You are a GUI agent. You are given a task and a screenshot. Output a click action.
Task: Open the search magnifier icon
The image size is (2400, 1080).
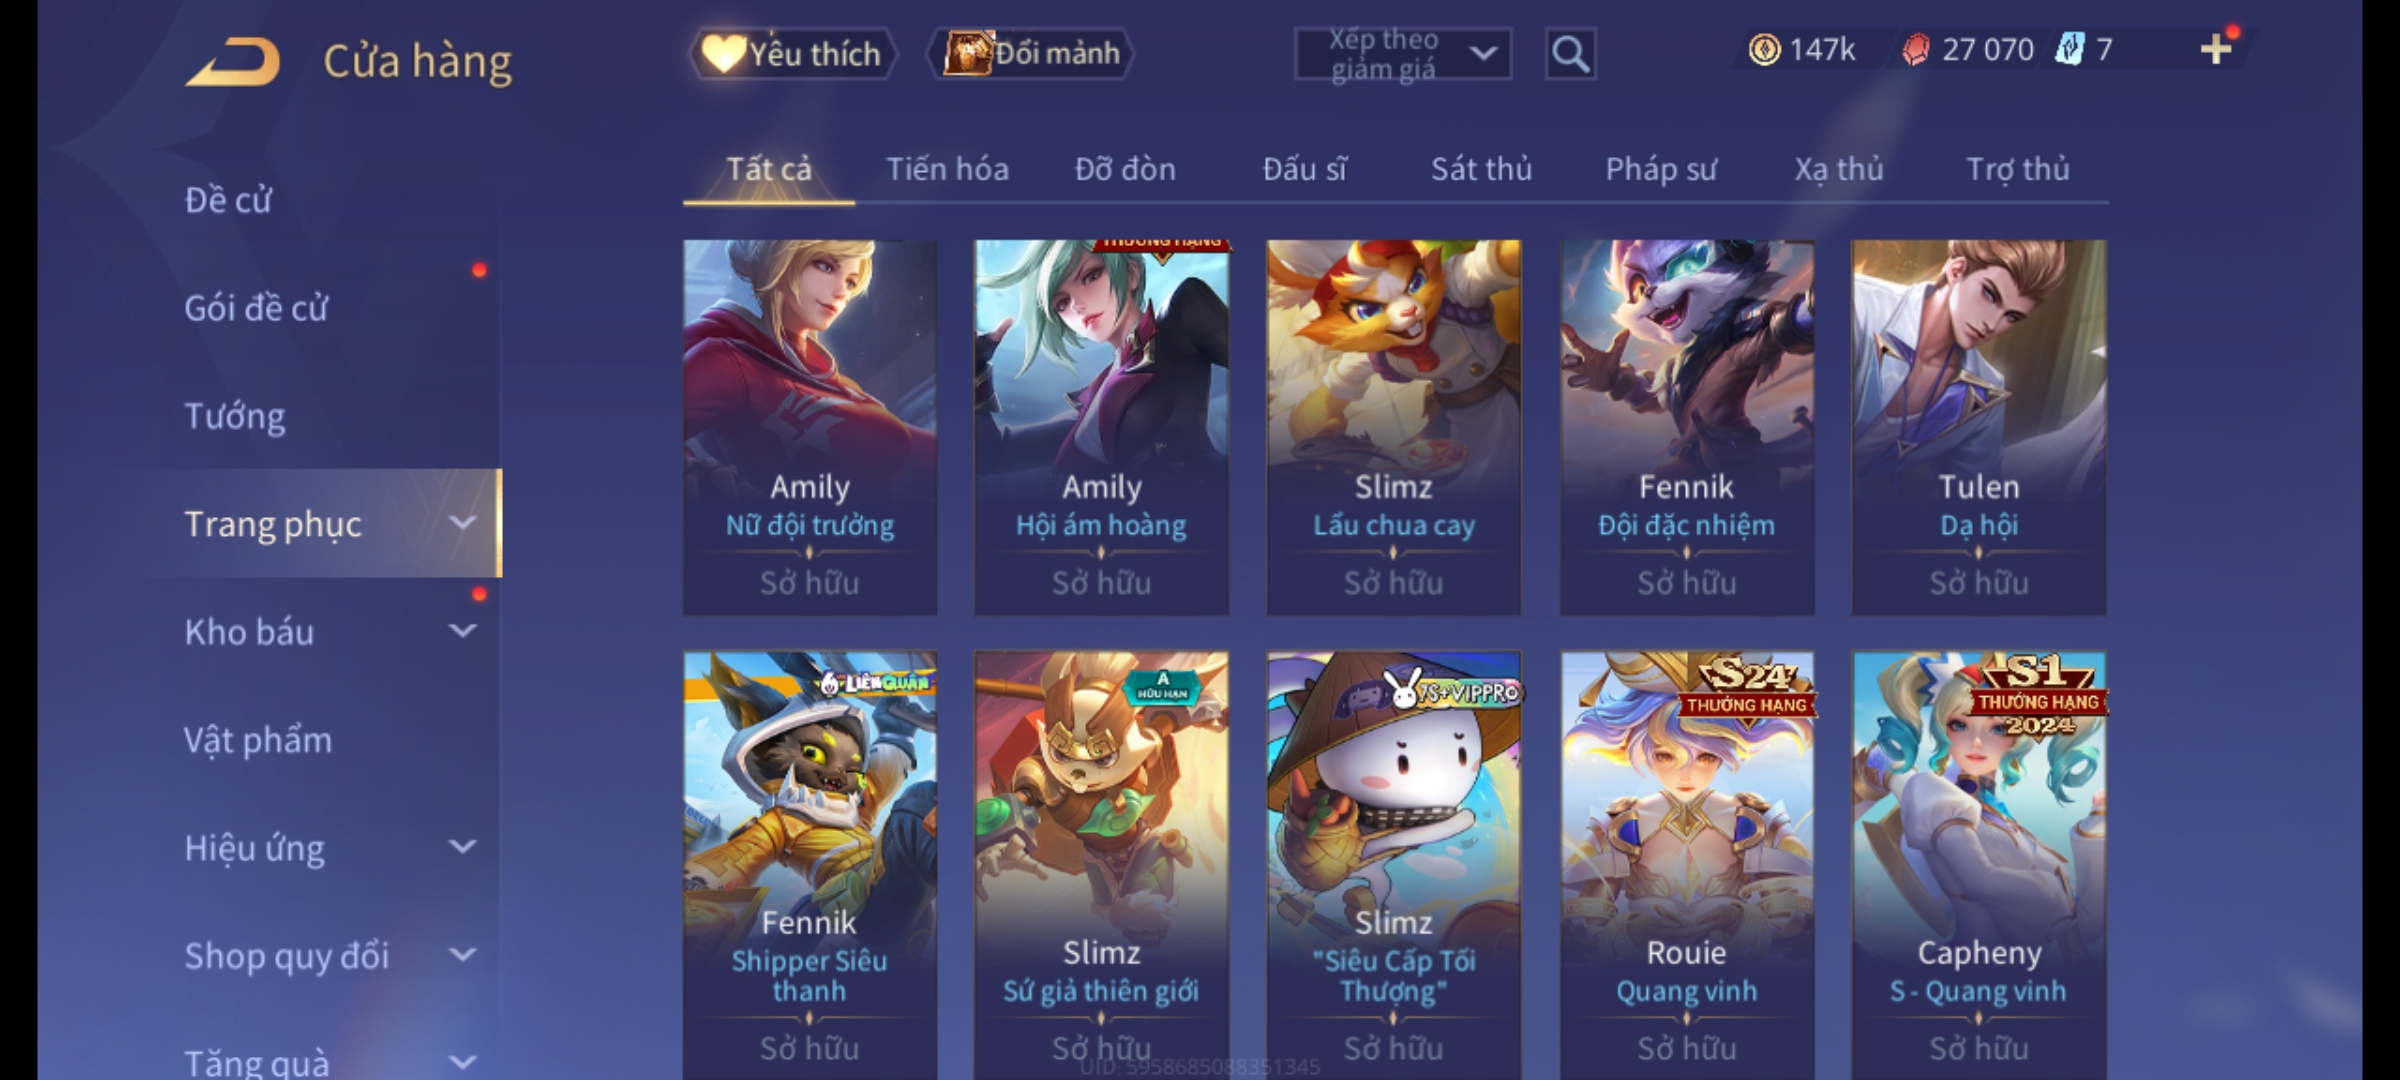coord(1570,54)
